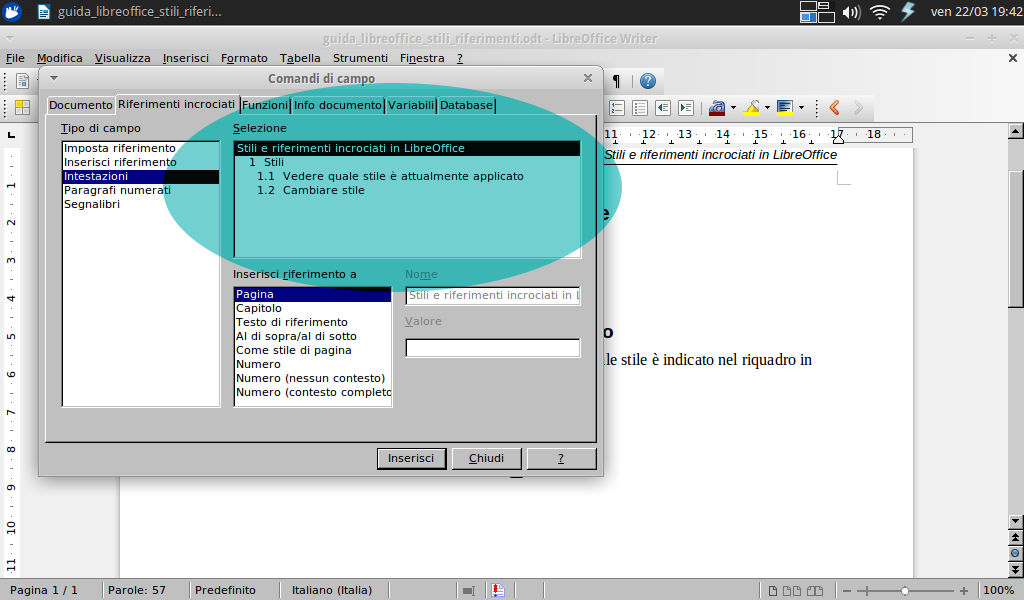This screenshot has height=600, width=1024.
Task: Select heading '1.1 Vedere quale stile è attualmente applicato'
Action: (407, 176)
